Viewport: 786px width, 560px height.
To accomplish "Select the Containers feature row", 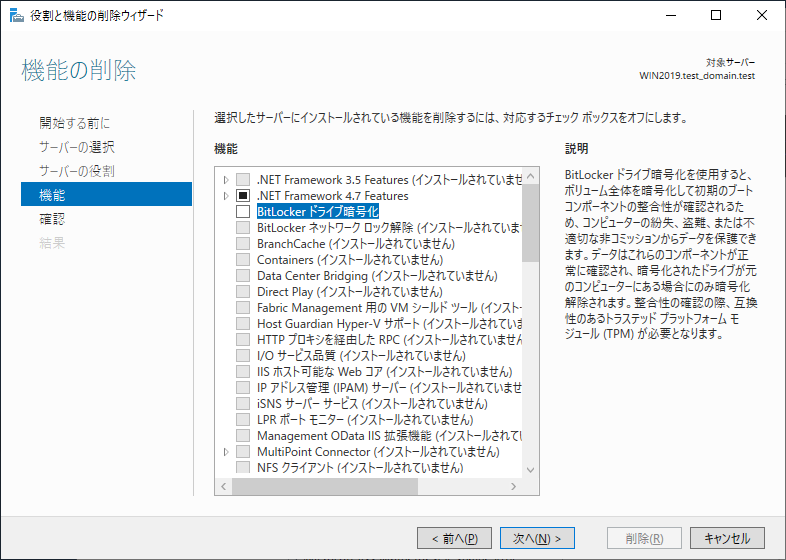I will [x=350, y=260].
